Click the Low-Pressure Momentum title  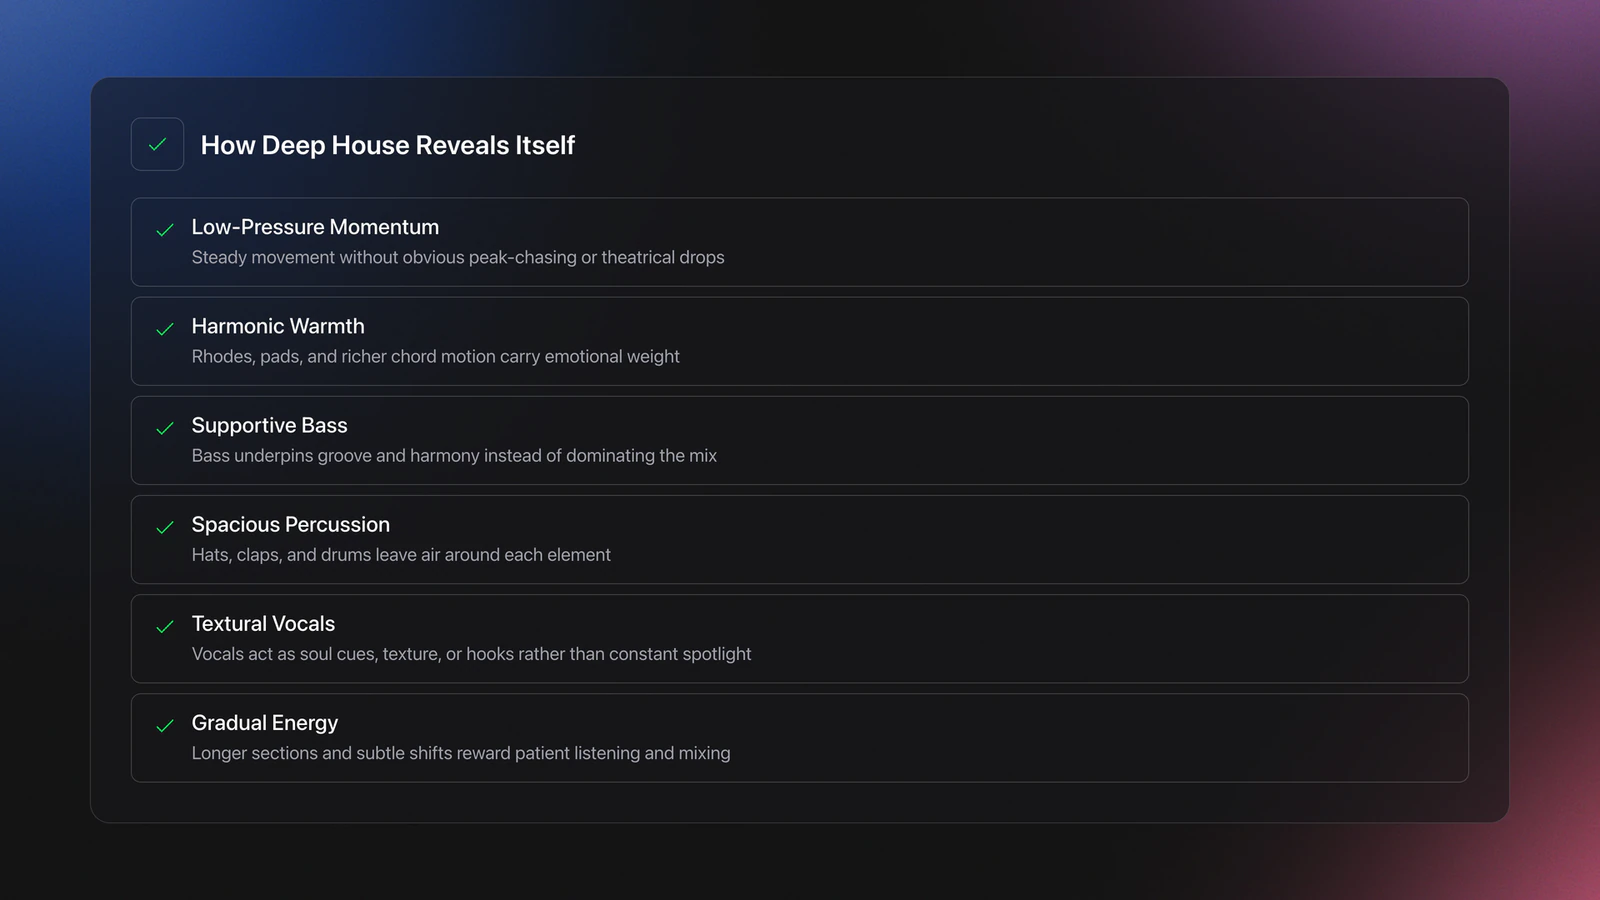click(x=315, y=227)
